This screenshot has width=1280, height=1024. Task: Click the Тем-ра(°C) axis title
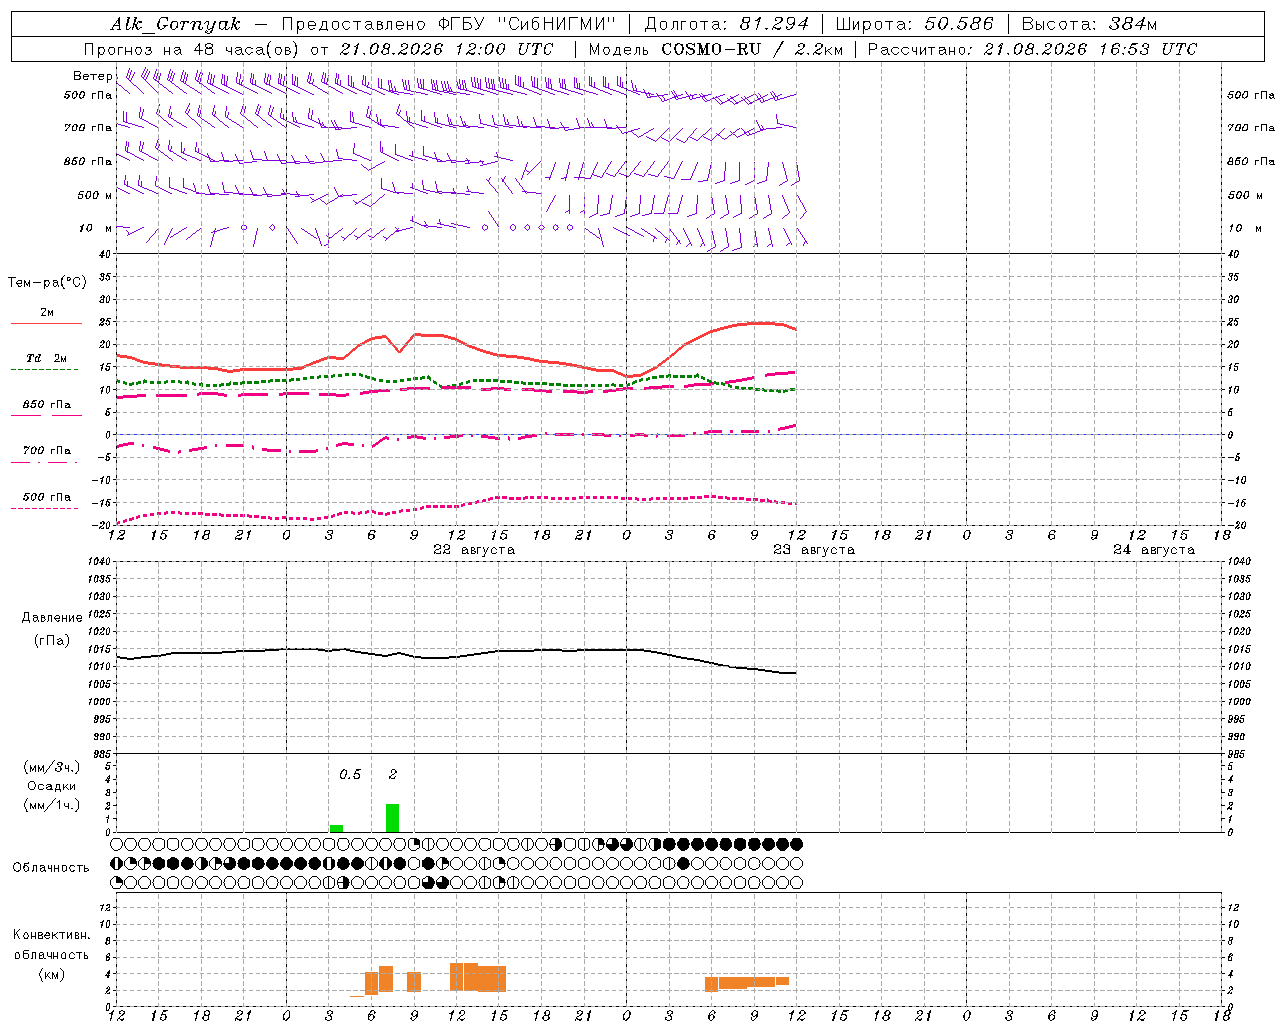[47, 283]
